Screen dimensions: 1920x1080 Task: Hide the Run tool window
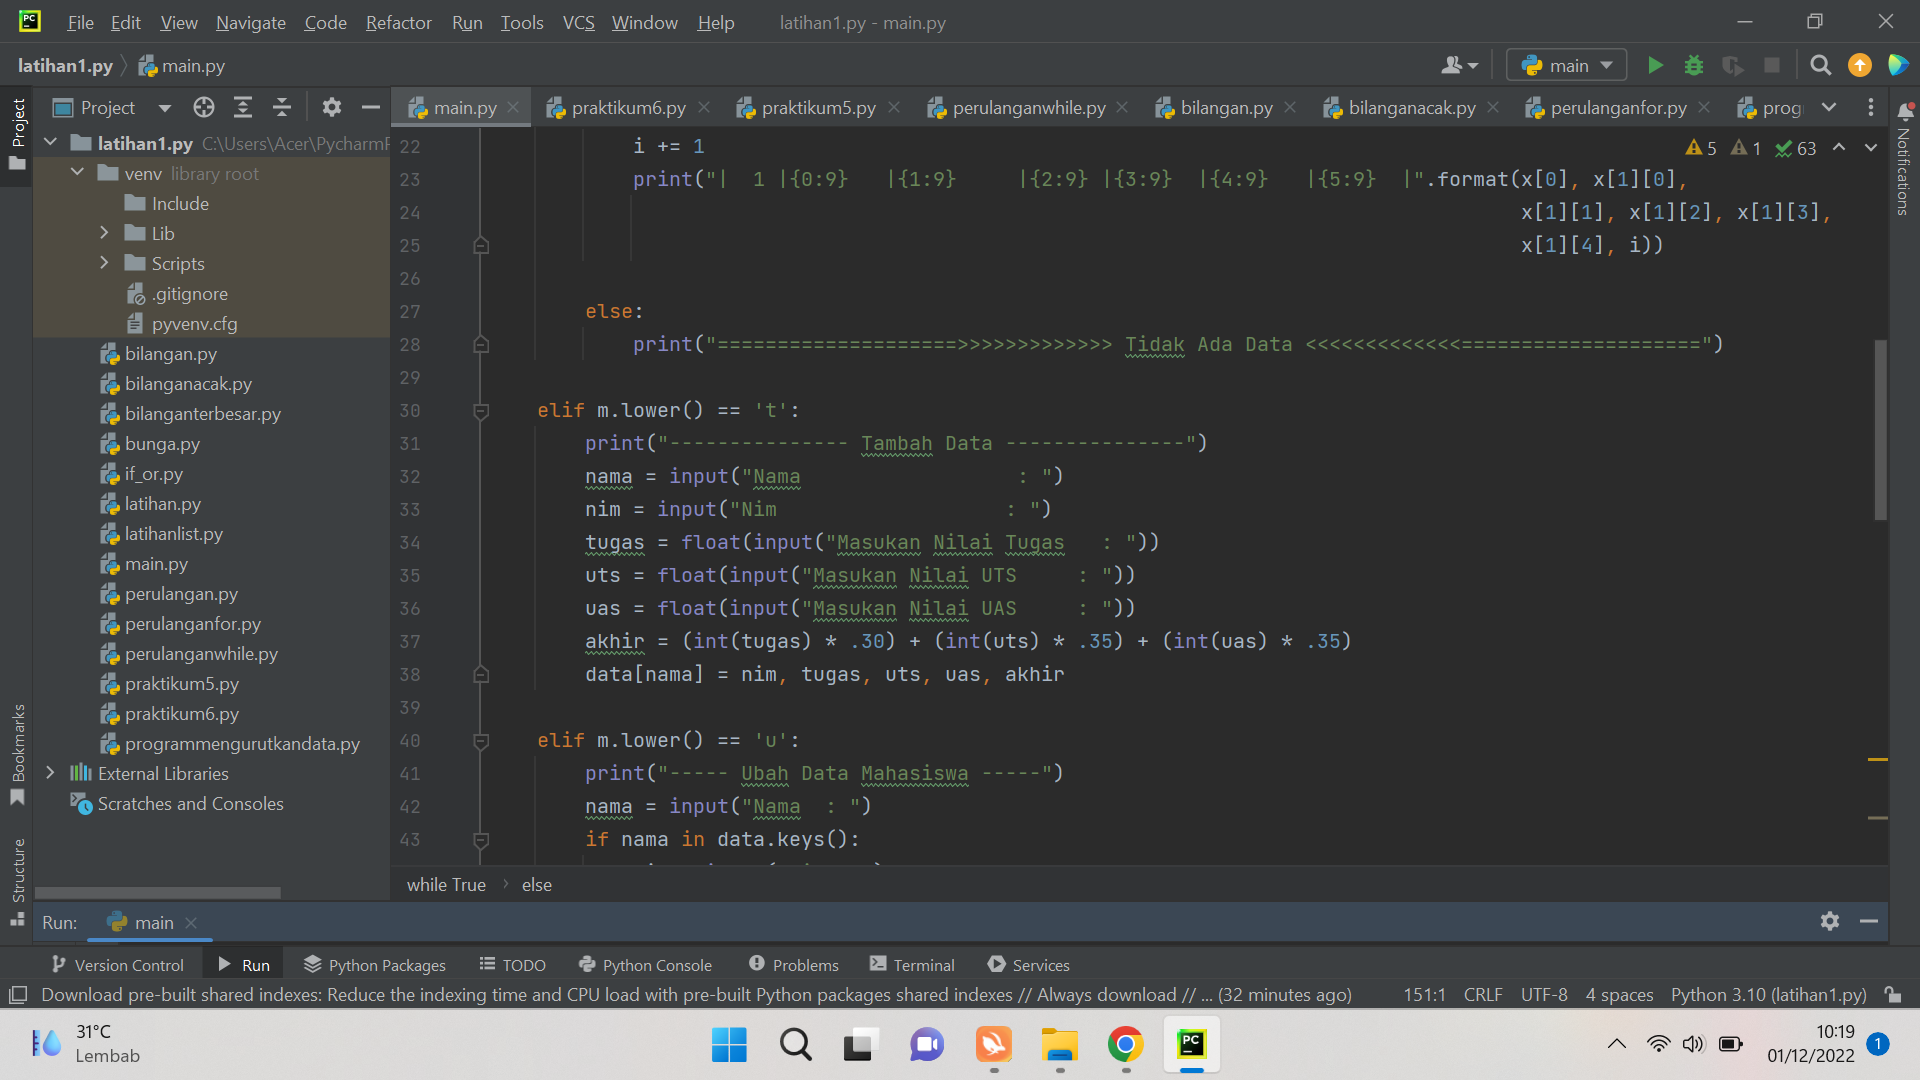(x=1869, y=922)
